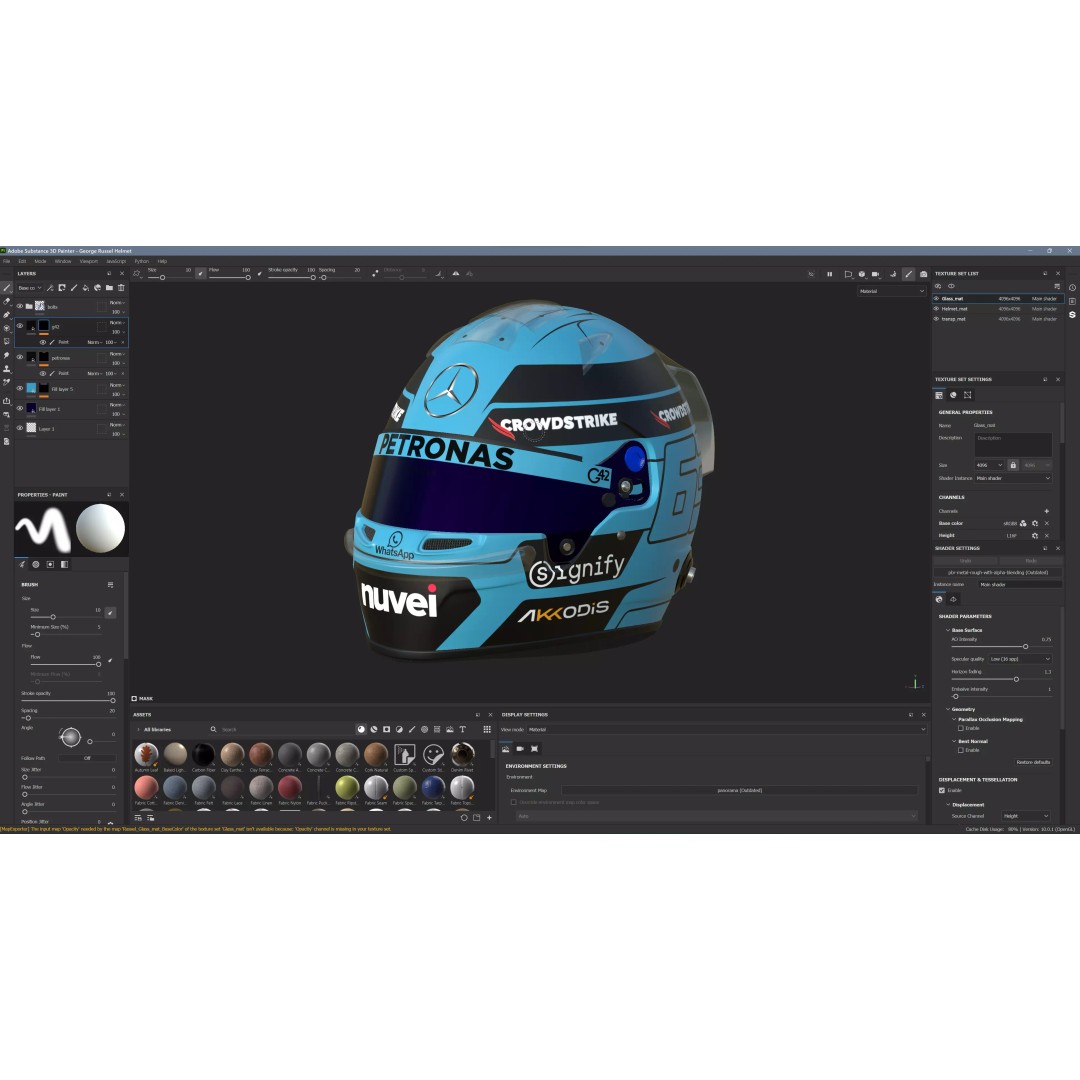Create a new folder in Layers panel
1080x1080 pixels.
(109, 288)
